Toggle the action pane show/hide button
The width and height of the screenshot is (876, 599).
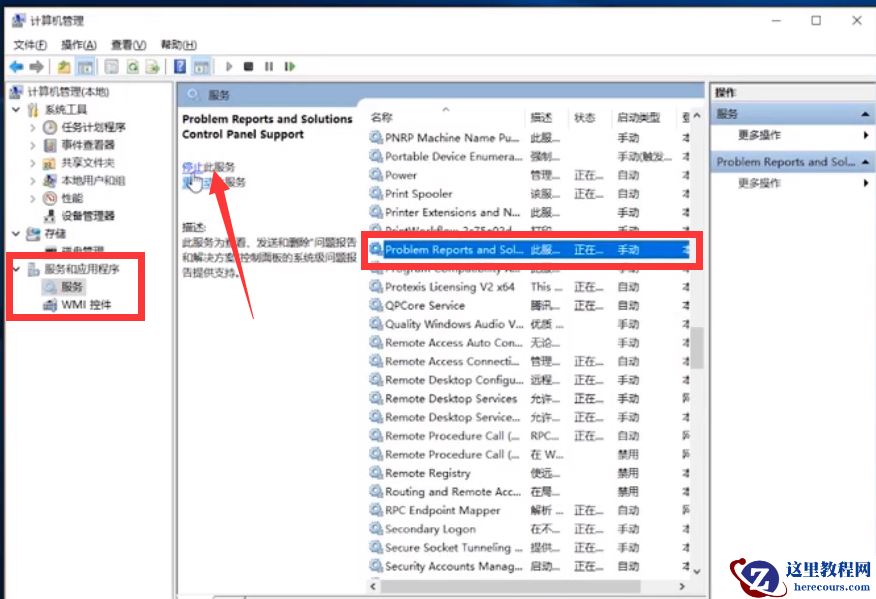[201, 67]
